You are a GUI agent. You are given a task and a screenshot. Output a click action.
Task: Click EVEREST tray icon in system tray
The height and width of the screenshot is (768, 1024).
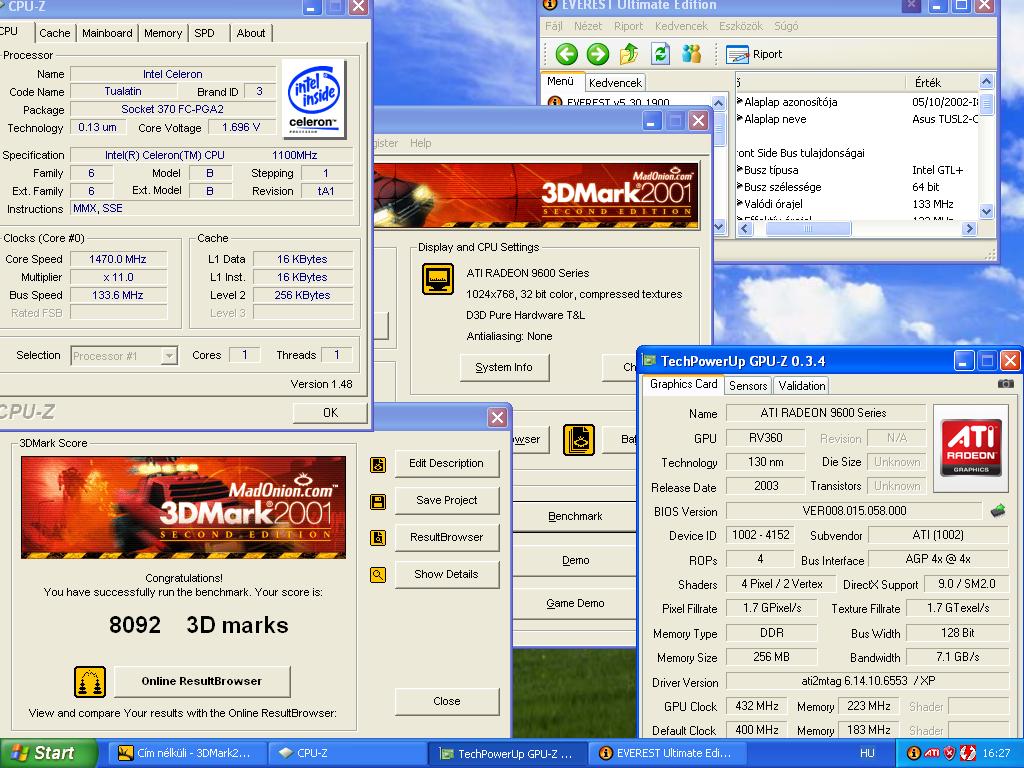pos(914,753)
